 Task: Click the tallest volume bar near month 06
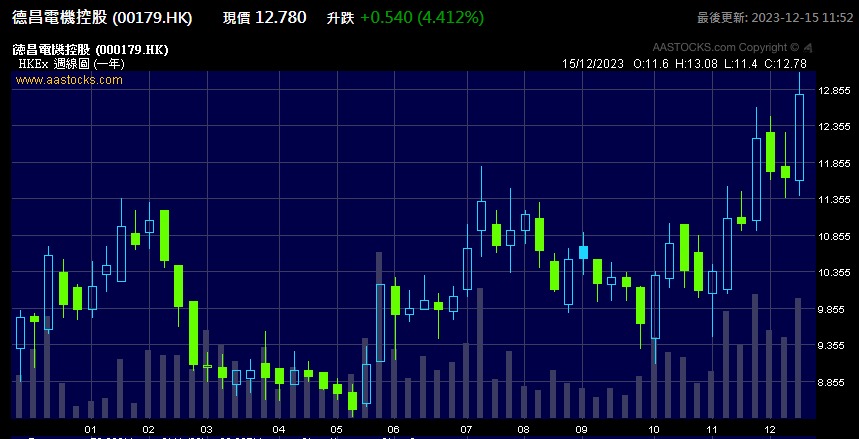(379, 335)
